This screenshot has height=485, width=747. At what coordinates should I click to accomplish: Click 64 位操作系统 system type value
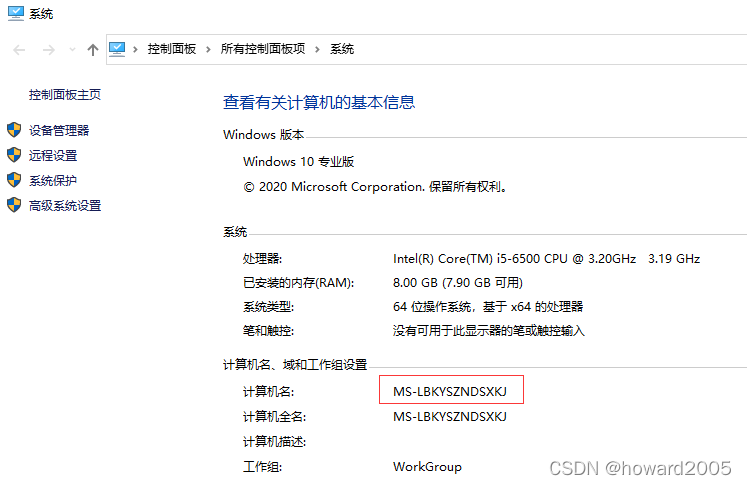point(488,307)
